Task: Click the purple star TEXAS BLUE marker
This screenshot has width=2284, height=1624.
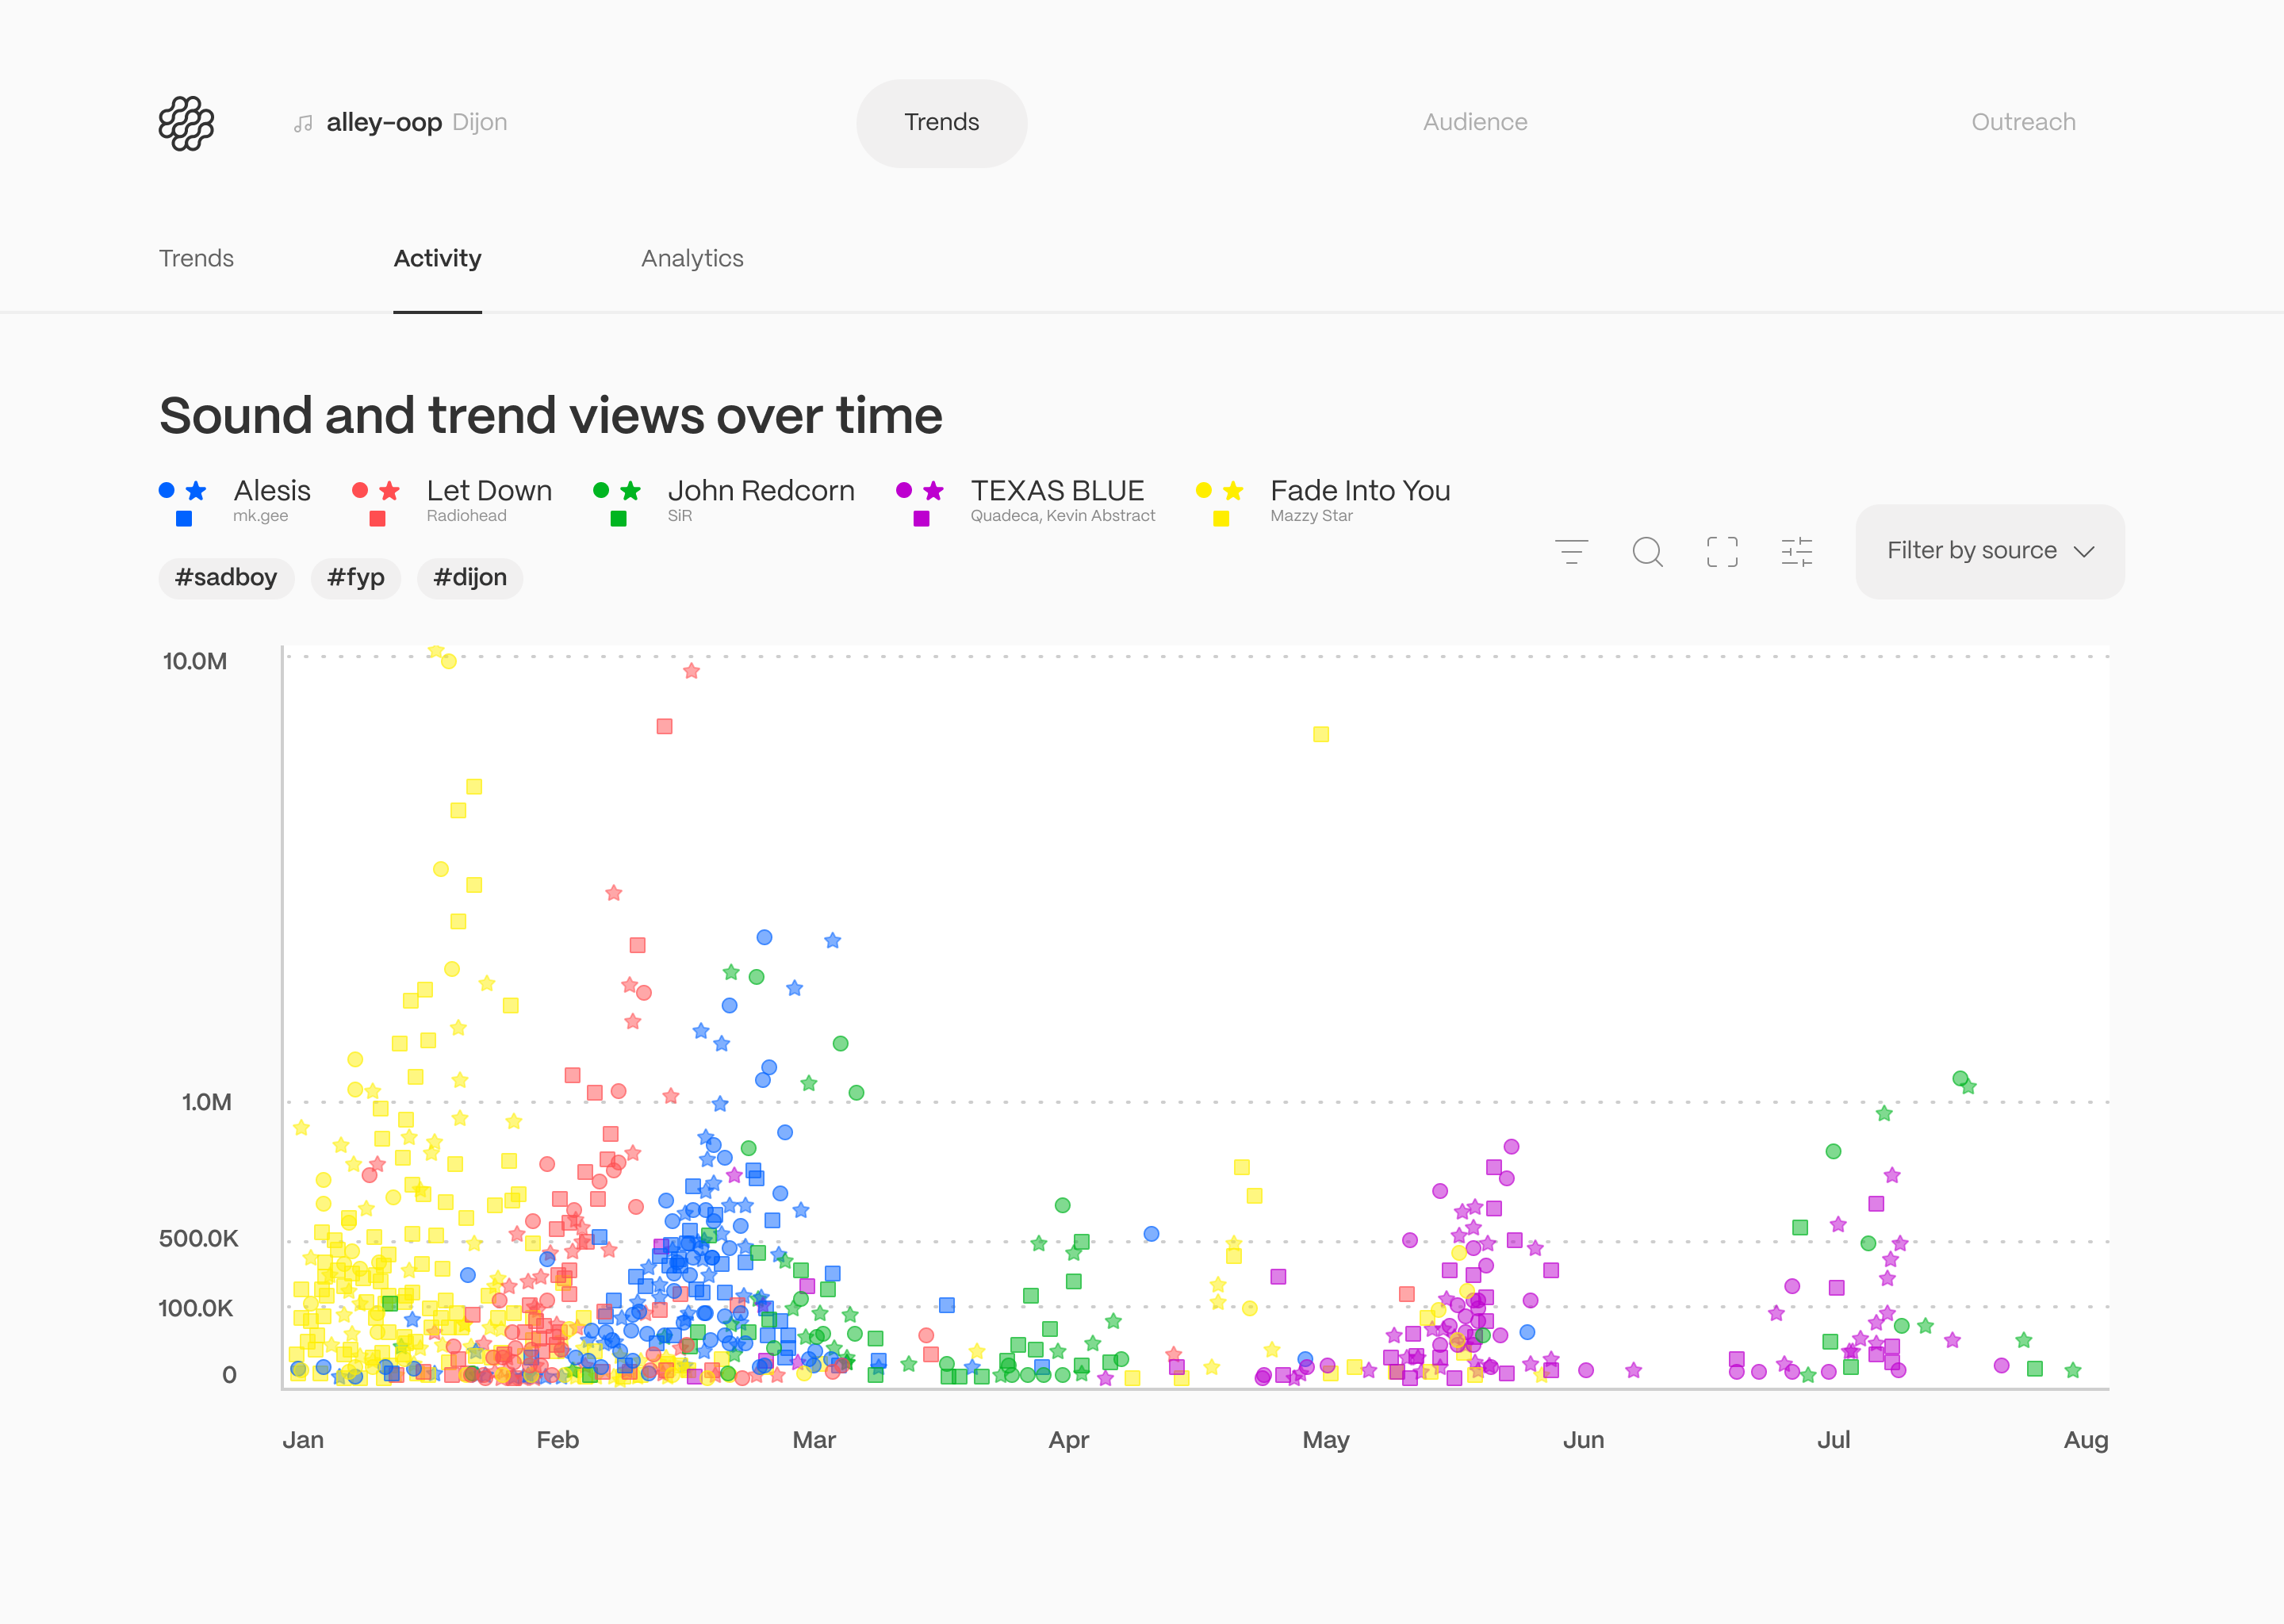Action: (934, 491)
